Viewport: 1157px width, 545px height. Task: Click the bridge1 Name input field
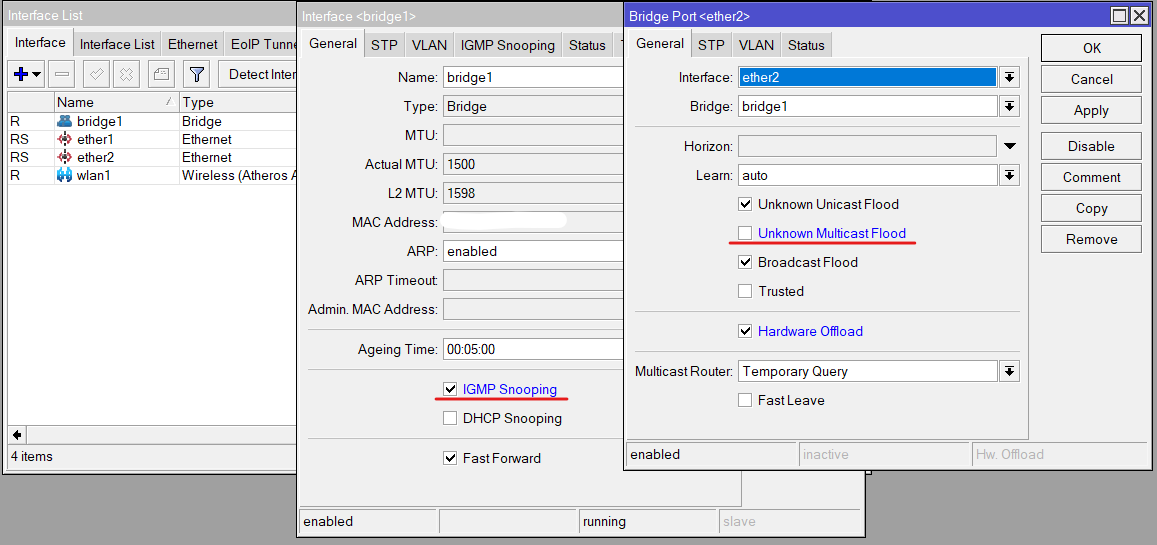(533, 77)
